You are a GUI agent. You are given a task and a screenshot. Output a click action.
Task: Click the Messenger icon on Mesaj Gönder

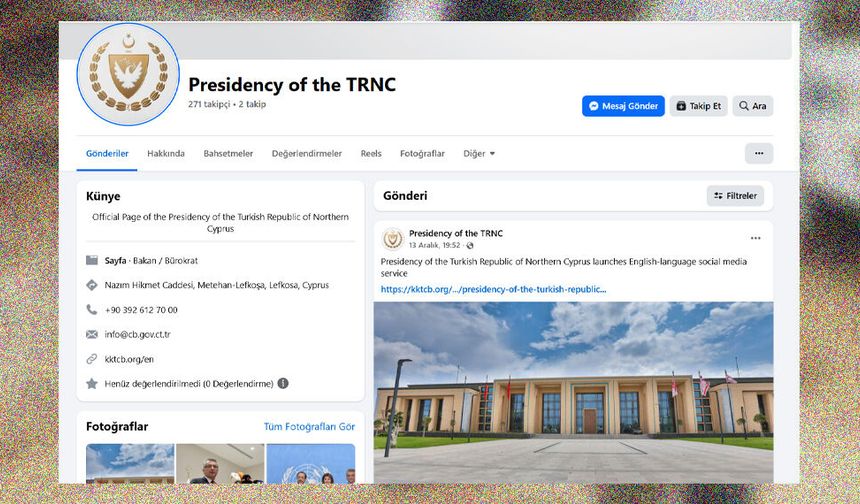tap(593, 106)
